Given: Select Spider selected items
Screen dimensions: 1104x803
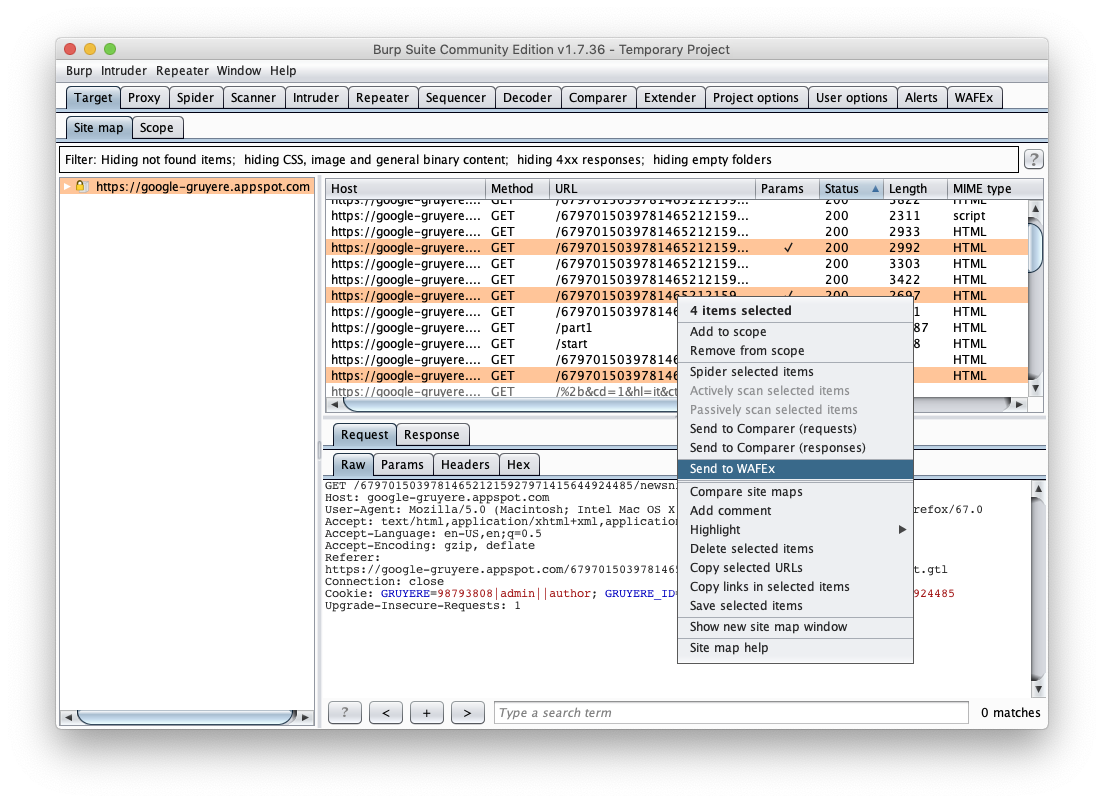Looking at the screenshot, I should pyautogui.click(x=795, y=372).
